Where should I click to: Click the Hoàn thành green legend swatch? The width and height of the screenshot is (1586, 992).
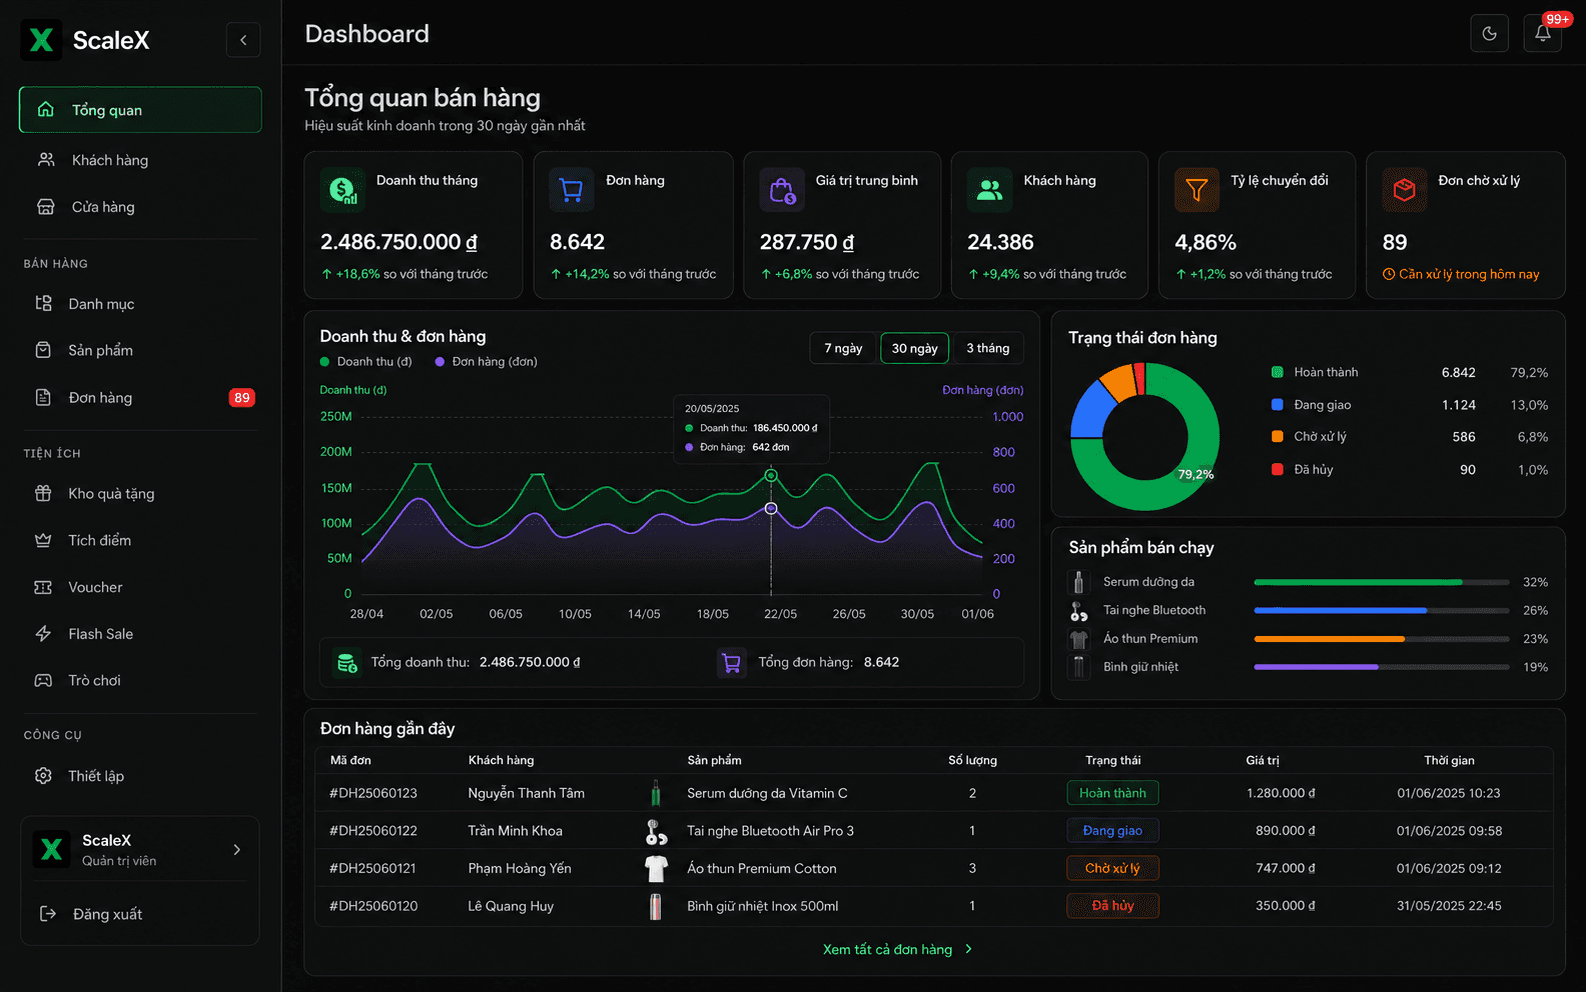pos(1277,372)
